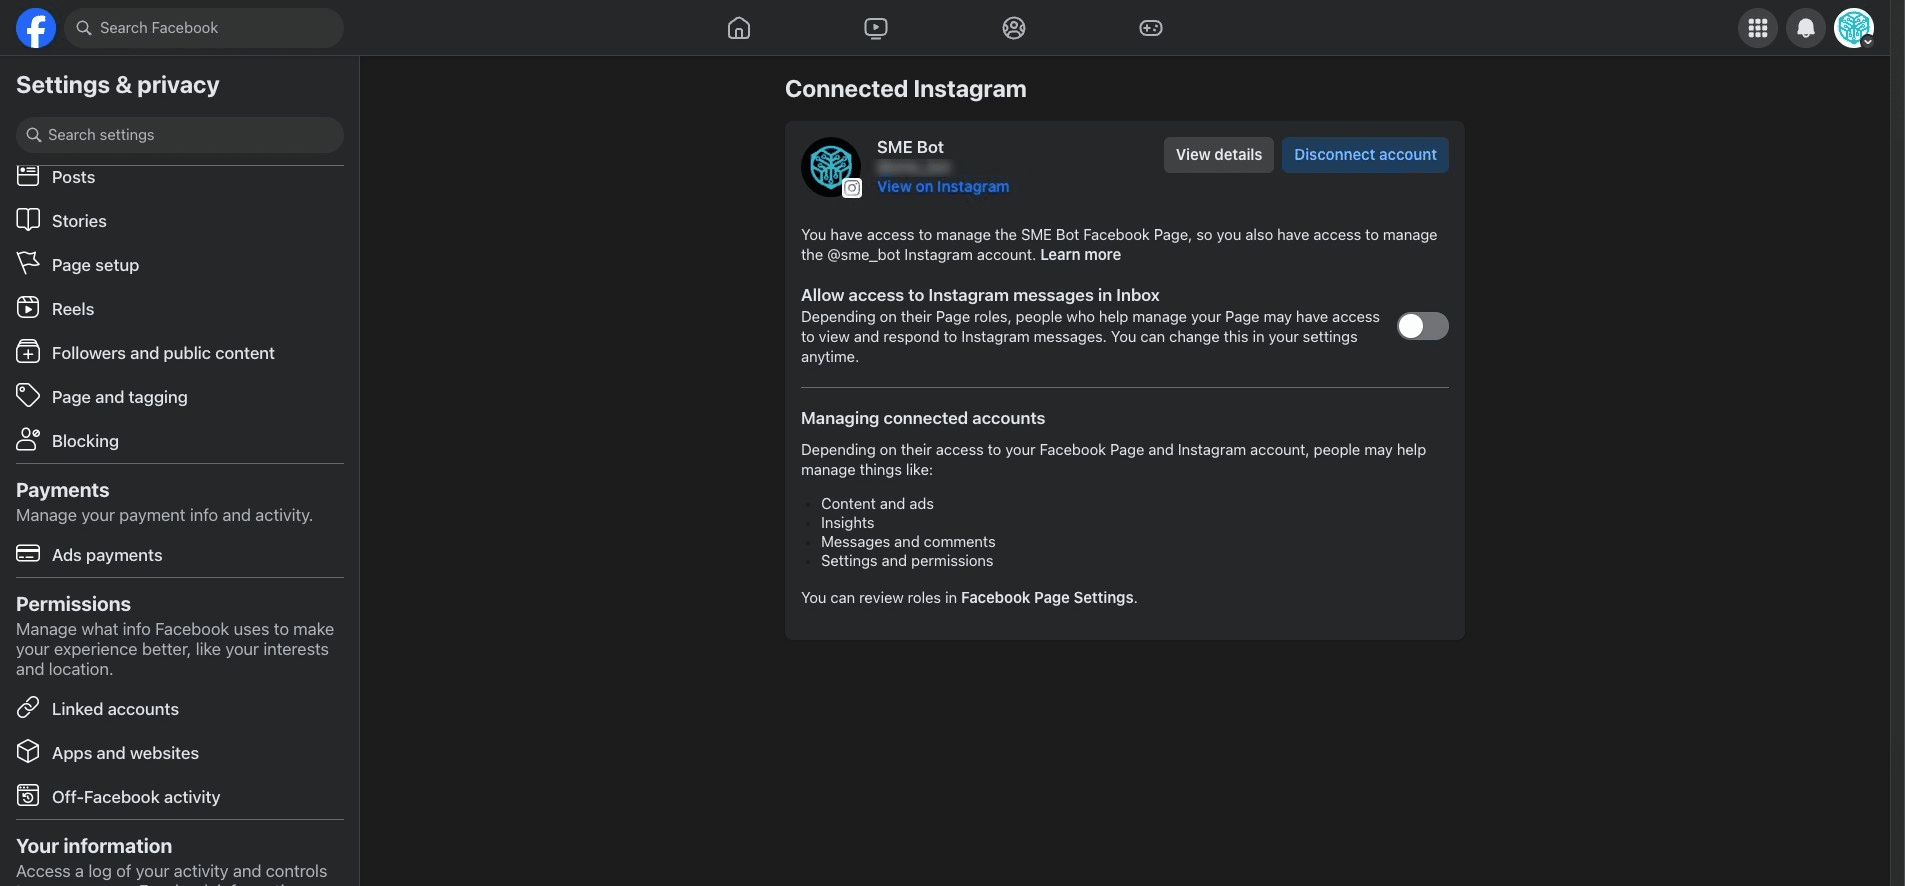The width and height of the screenshot is (1905, 886).
Task: Open Facebook Page Settings link
Action: [x=1047, y=598]
